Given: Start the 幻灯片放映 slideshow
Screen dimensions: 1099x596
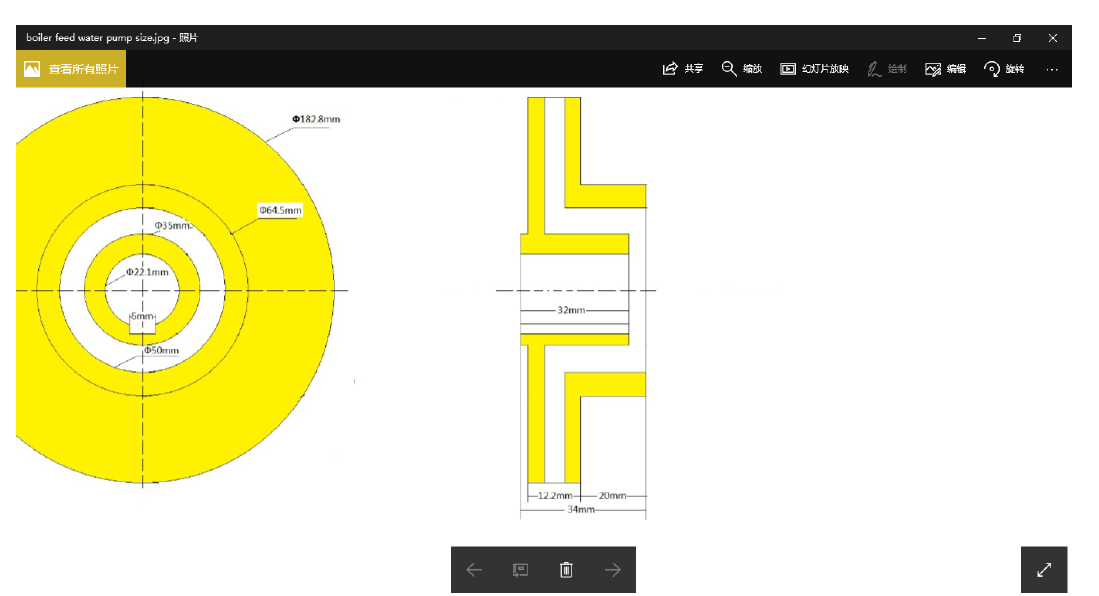Looking at the screenshot, I should point(814,69).
